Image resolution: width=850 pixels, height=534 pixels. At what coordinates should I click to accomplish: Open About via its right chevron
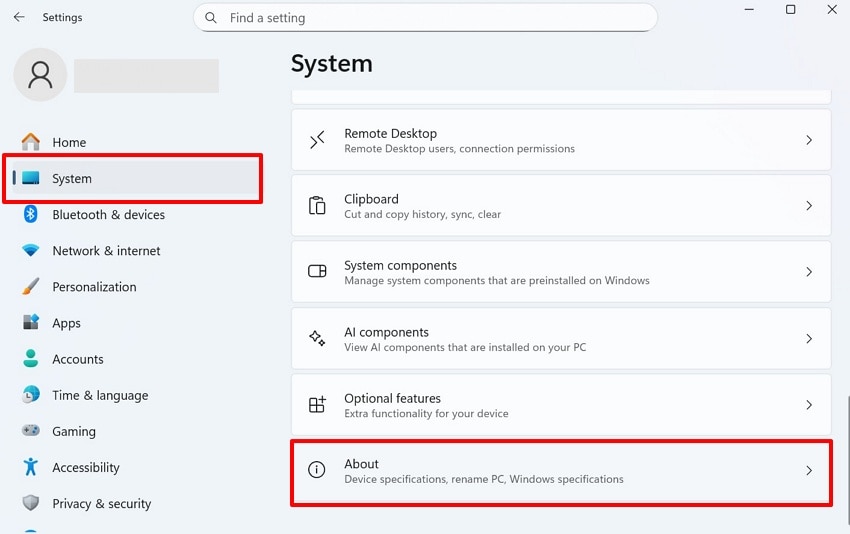click(809, 471)
